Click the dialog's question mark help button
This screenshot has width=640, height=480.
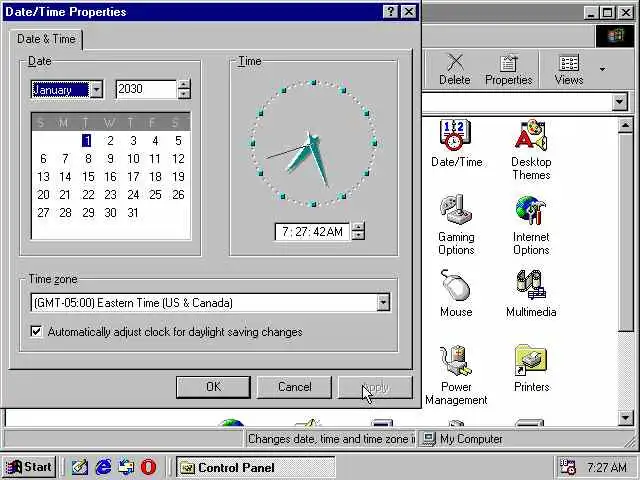391,11
